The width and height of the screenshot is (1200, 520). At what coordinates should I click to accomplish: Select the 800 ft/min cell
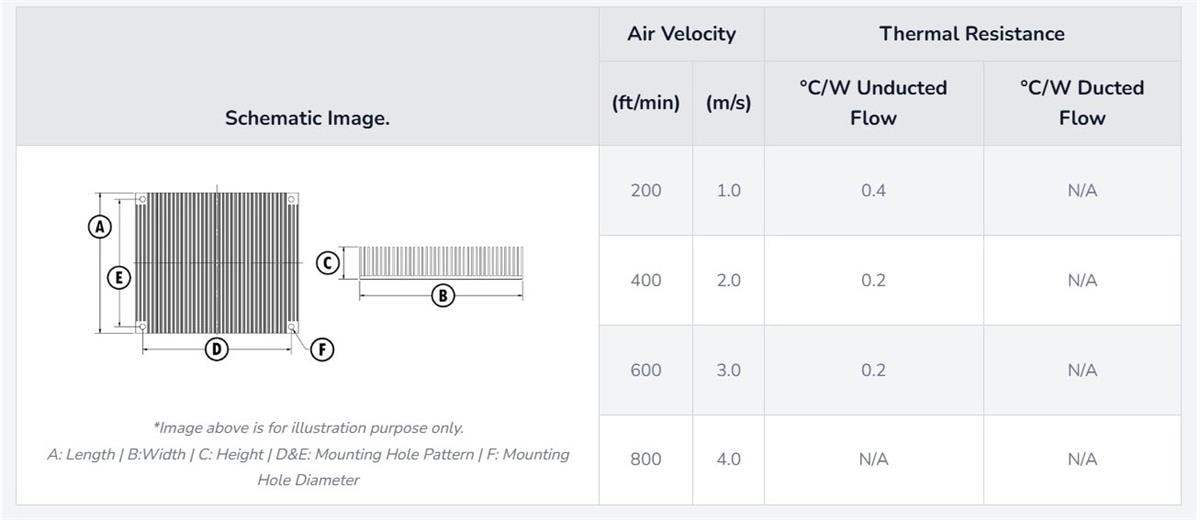point(645,460)
